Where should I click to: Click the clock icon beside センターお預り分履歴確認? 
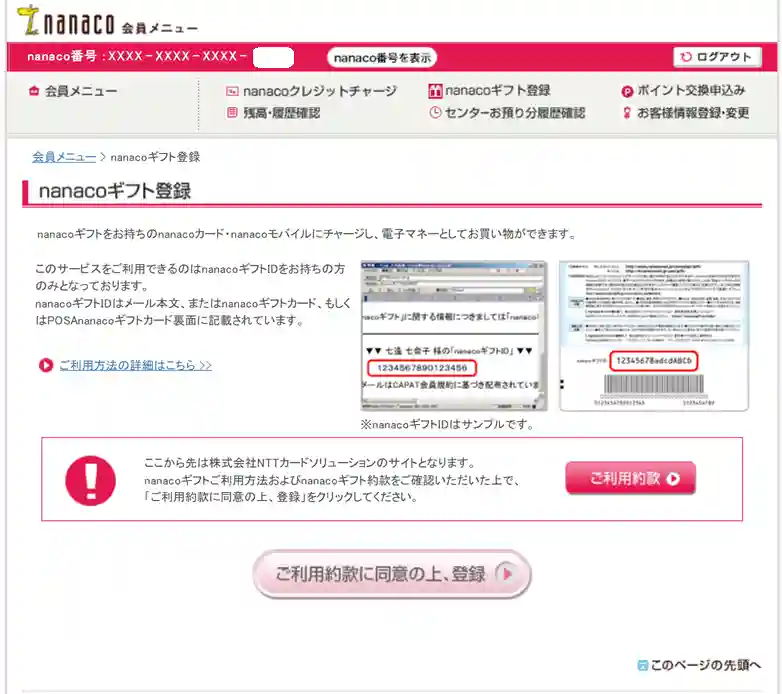435,113
